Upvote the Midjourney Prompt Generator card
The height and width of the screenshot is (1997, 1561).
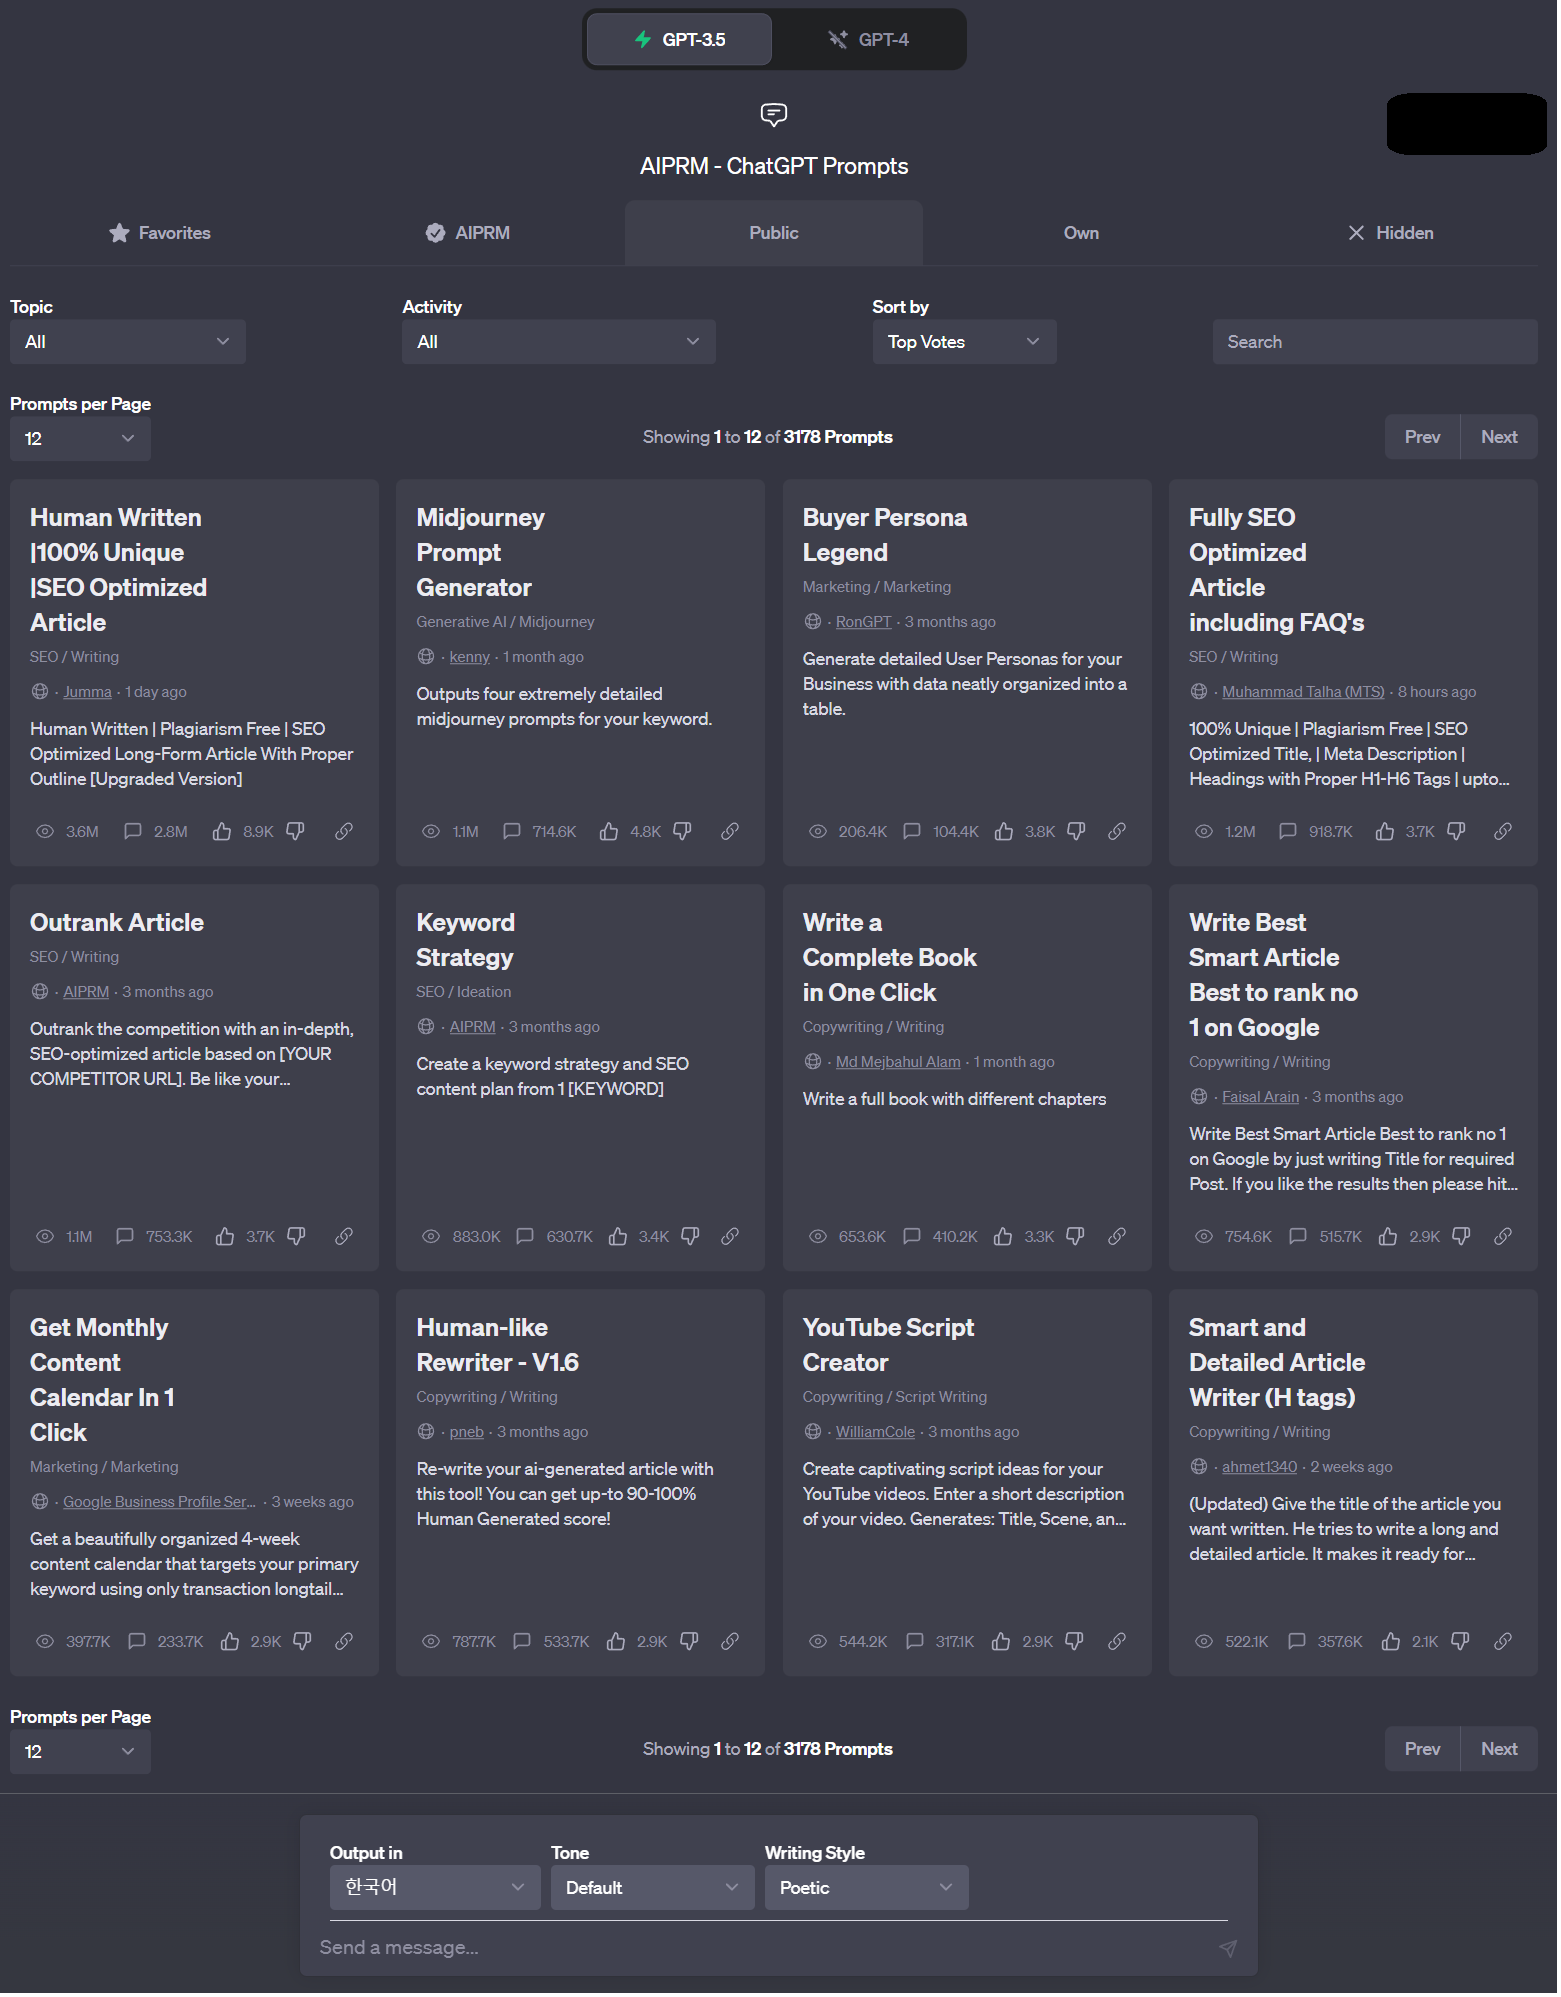click(609, 833)
